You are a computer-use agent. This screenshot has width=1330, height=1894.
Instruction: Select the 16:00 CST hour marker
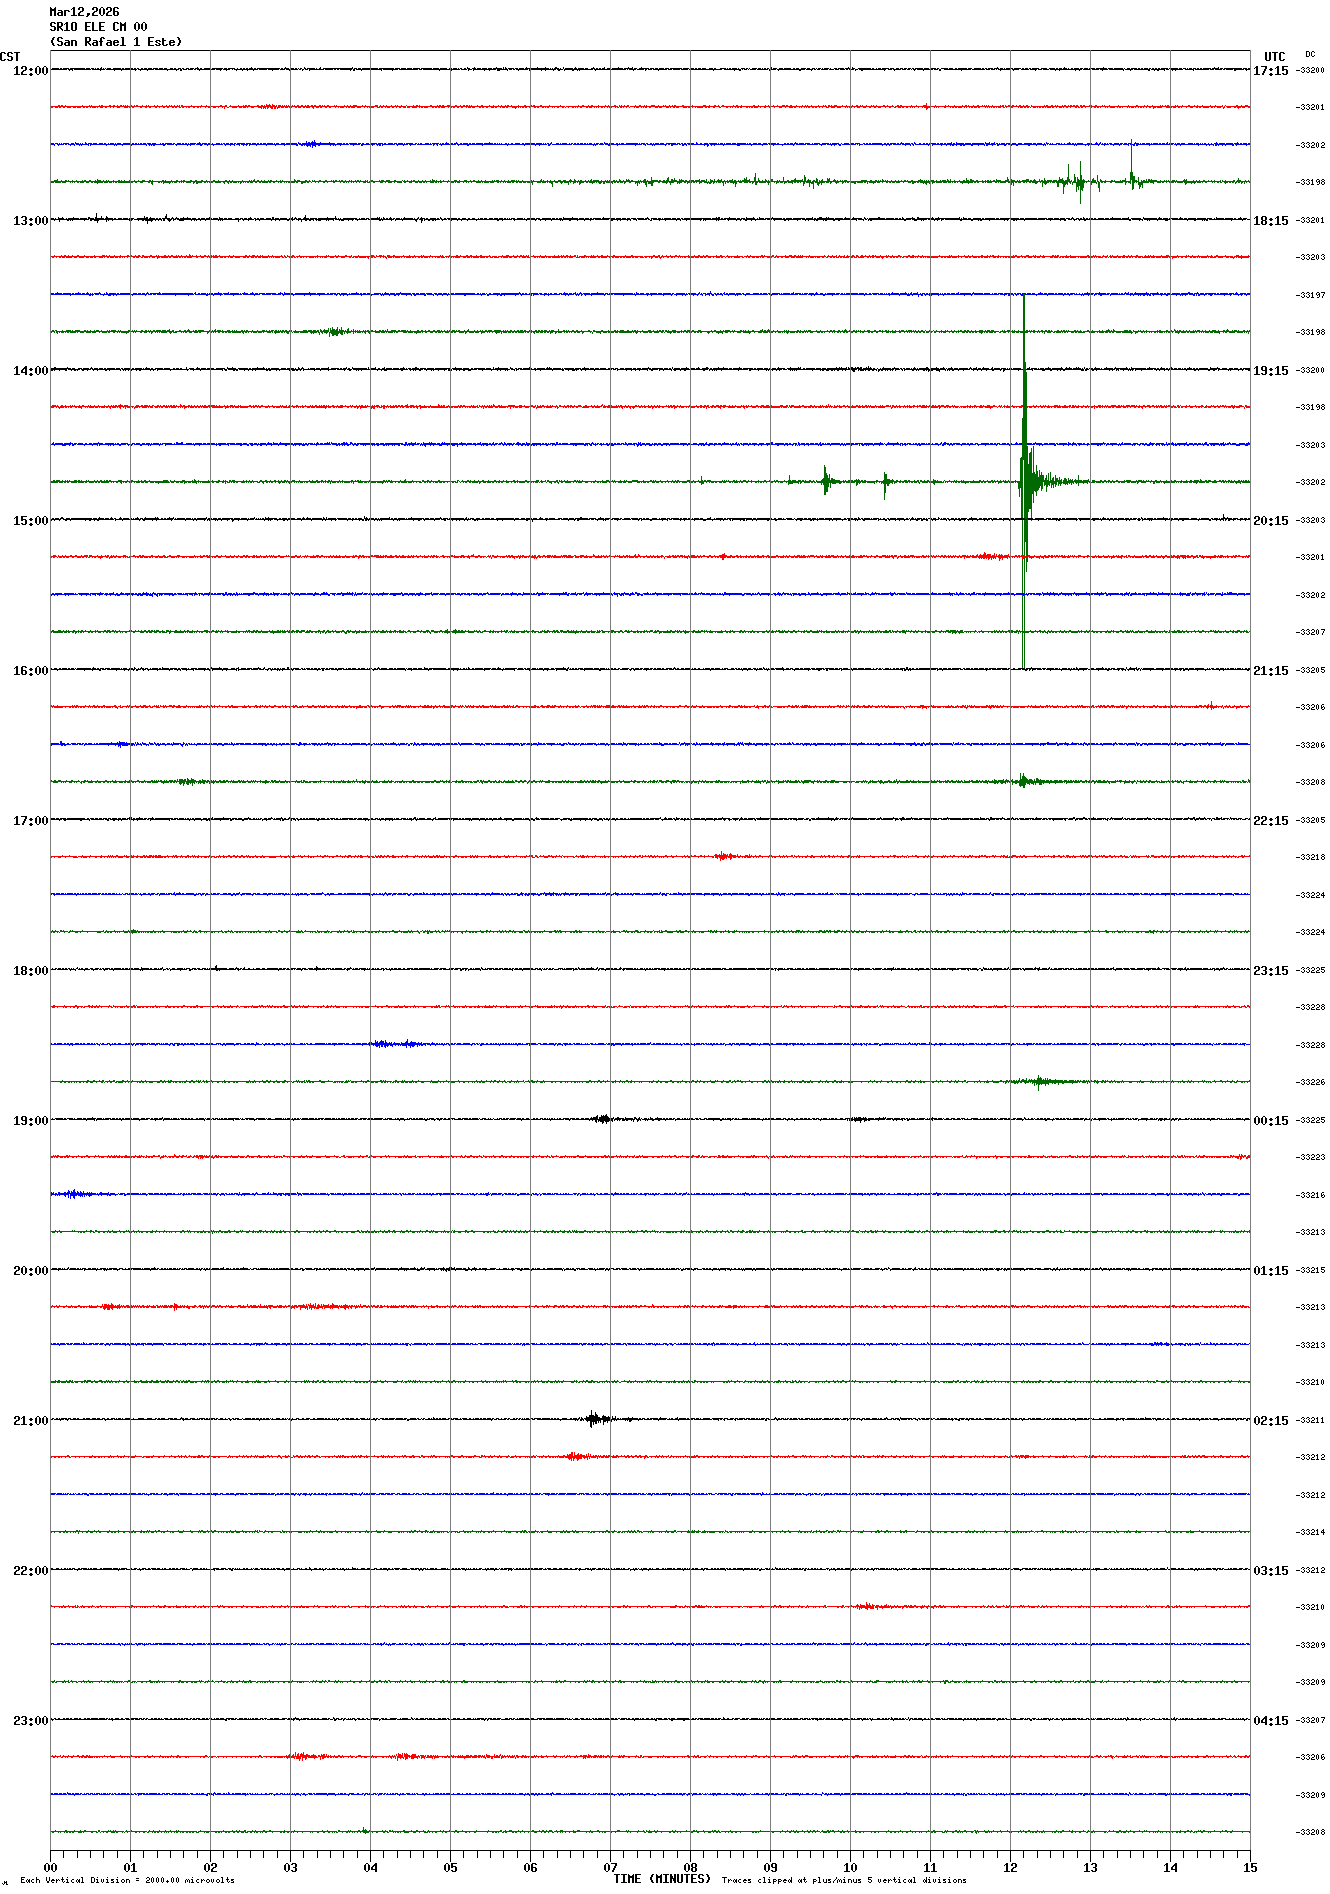coord(30,671)
